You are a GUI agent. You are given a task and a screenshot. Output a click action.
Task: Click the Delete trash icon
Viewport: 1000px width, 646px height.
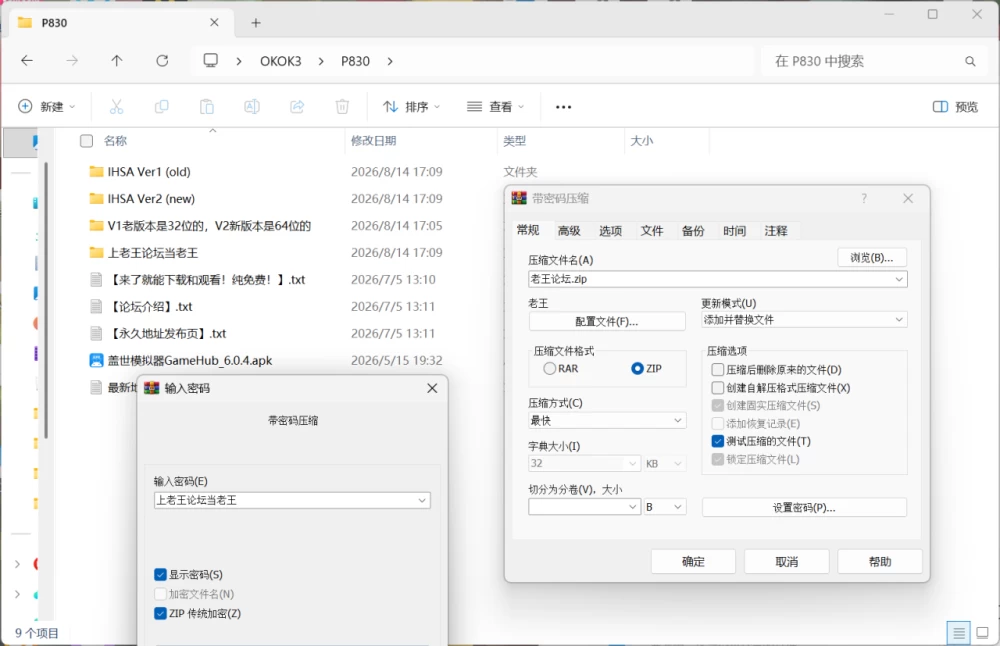pos(342,106)
